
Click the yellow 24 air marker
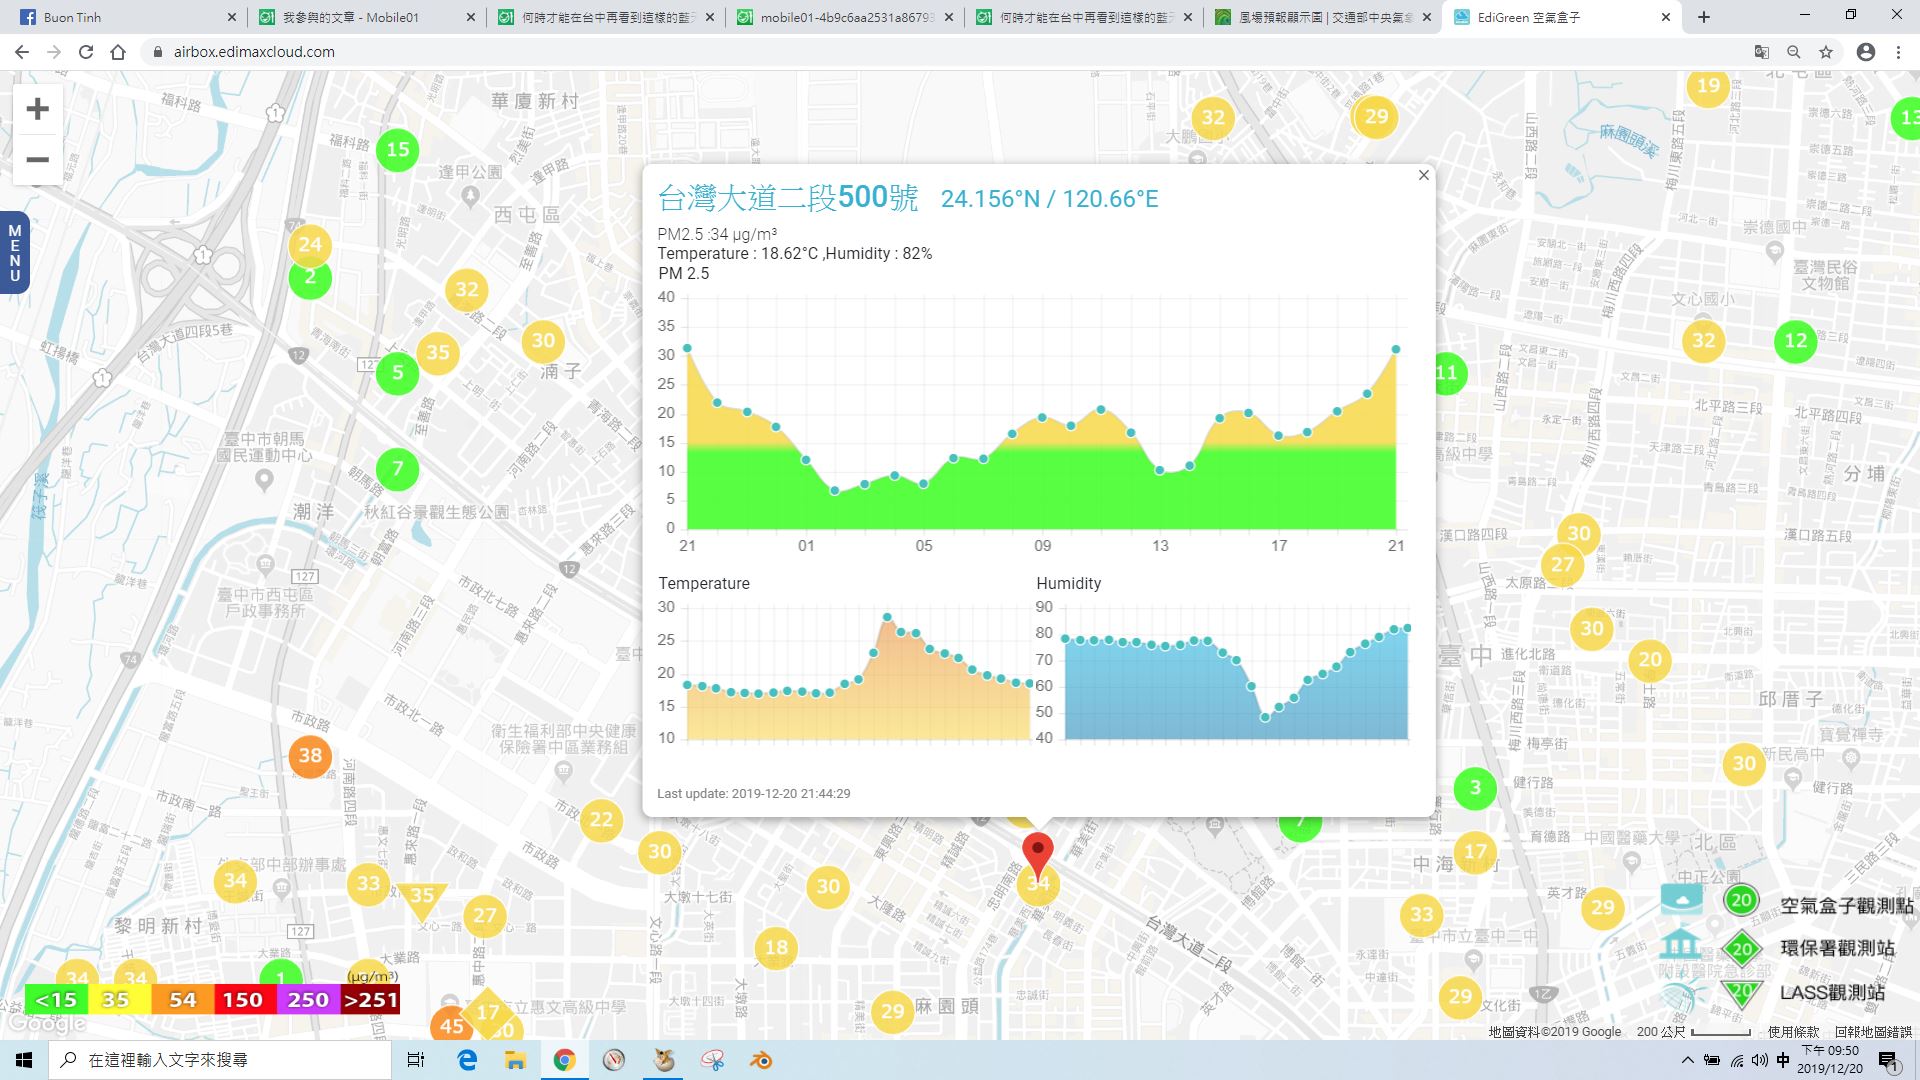(x=310, y=244)
